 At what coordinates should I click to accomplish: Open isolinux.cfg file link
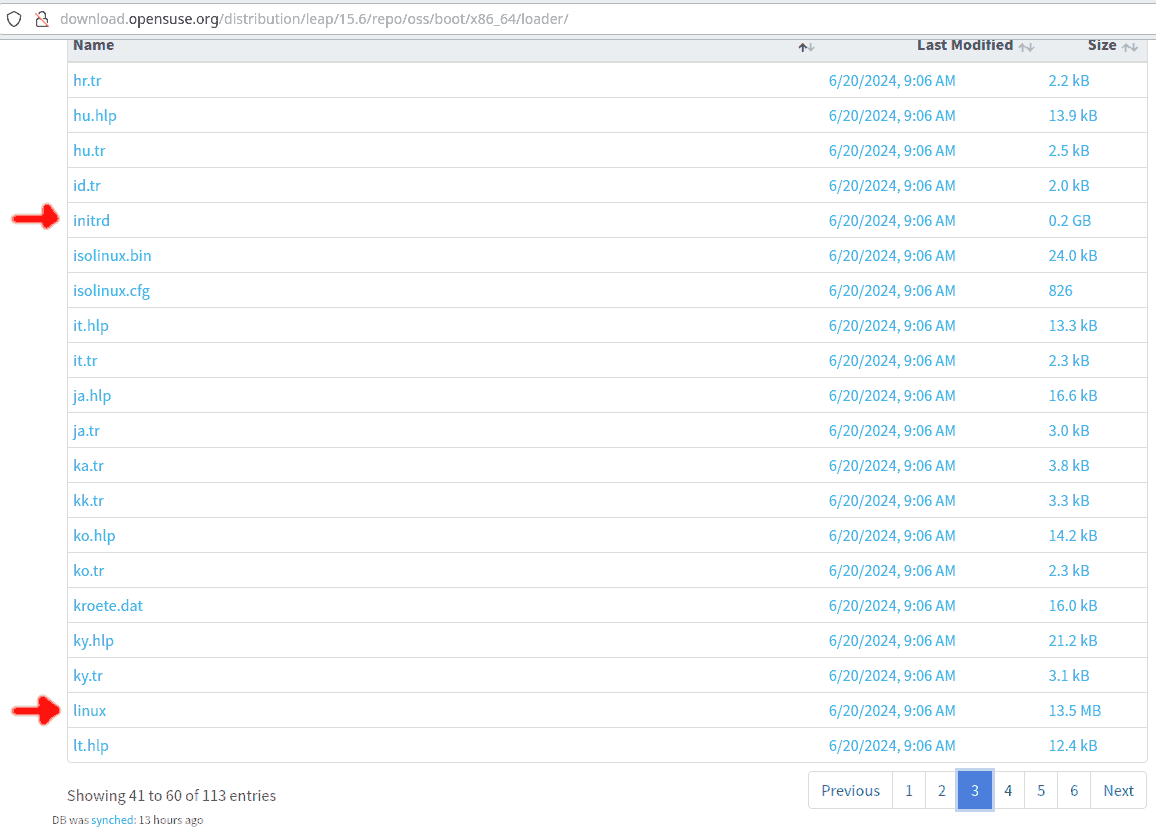tap(111, 290)
